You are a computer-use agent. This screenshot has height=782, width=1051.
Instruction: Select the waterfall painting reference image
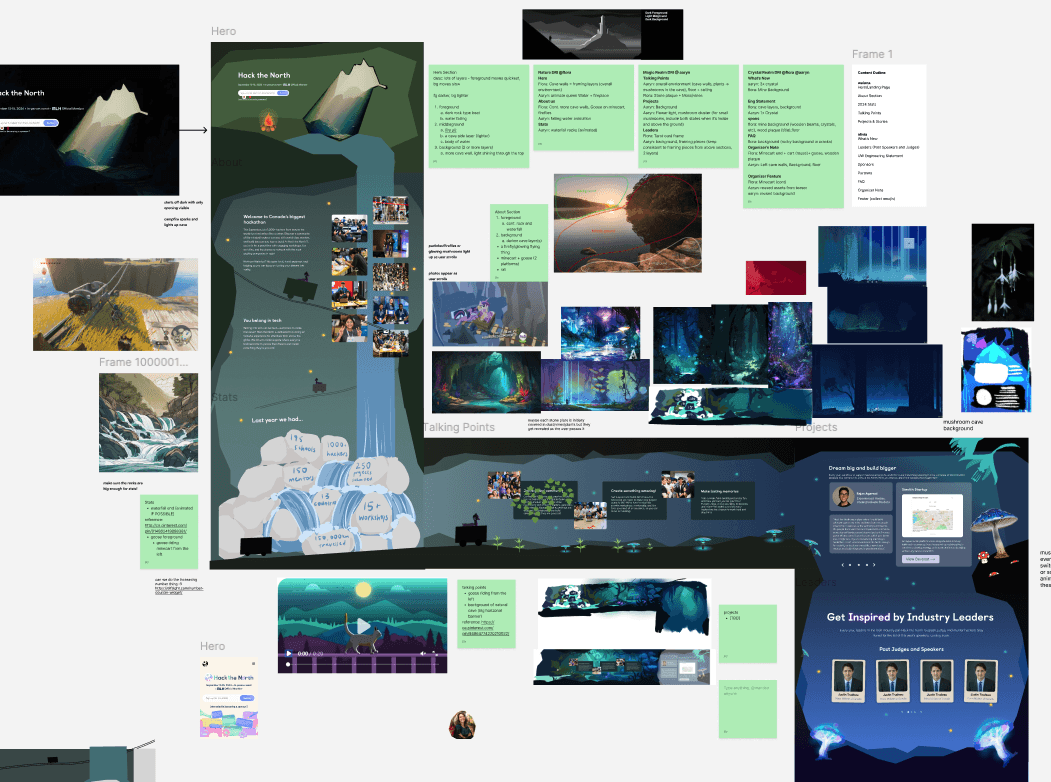pyautogui.click(x=148, y=423)
